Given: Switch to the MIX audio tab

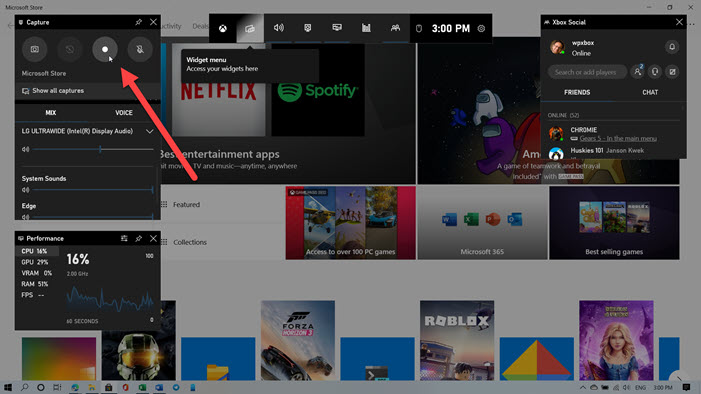Looking at the screenshot, I should pos(51,113).
